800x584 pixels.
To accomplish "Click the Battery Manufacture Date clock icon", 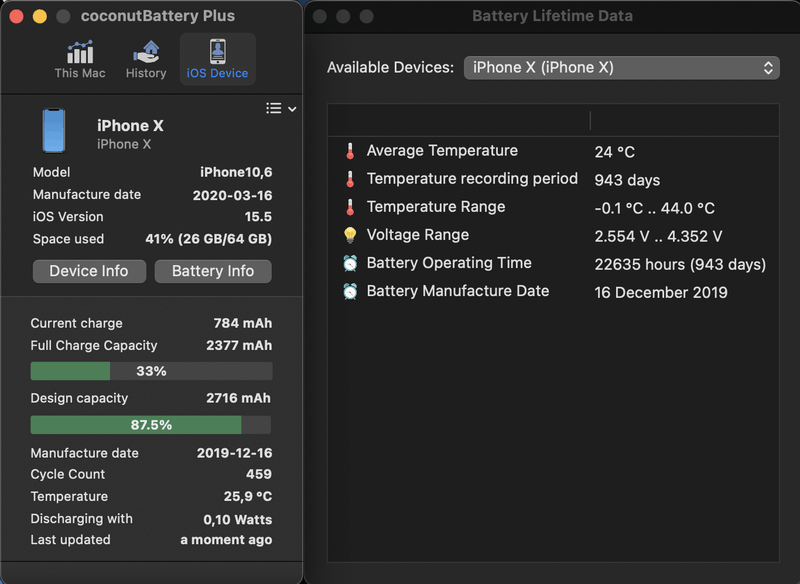I will 350,292.
